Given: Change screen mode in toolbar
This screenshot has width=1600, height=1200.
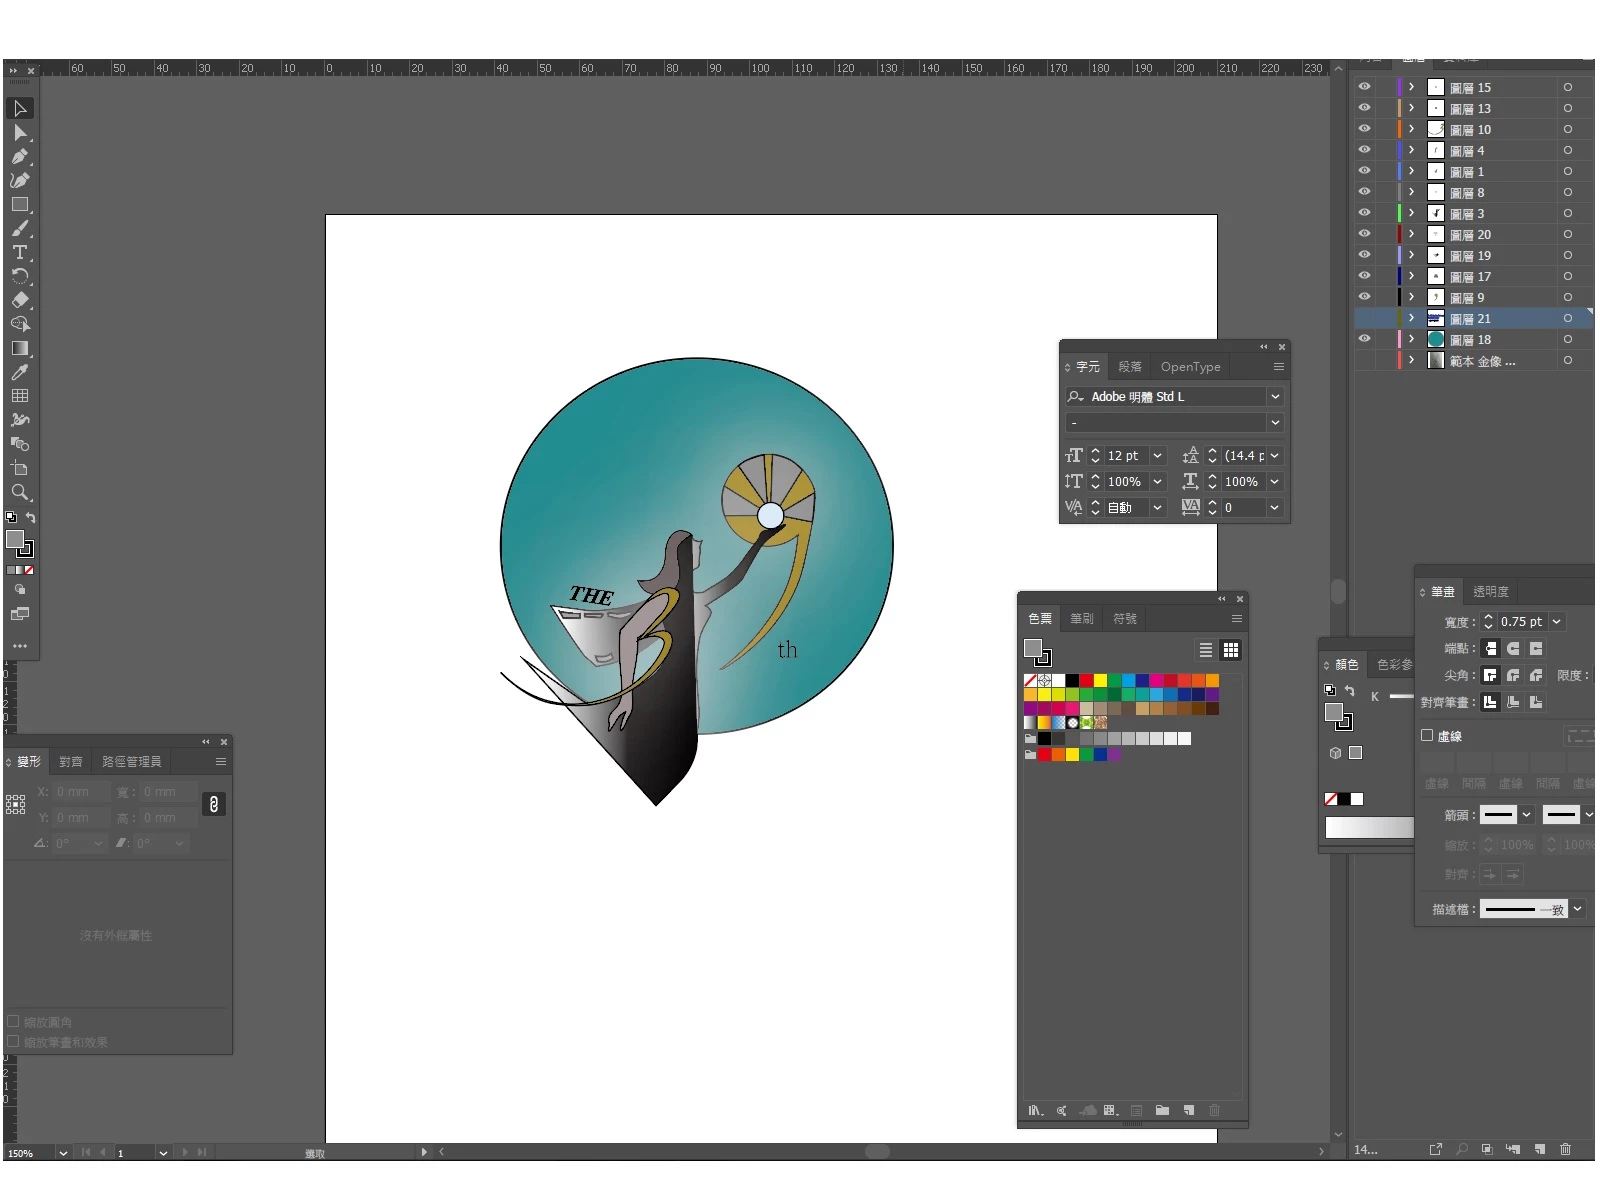Looking at the screenshot, I should (20, 614).
